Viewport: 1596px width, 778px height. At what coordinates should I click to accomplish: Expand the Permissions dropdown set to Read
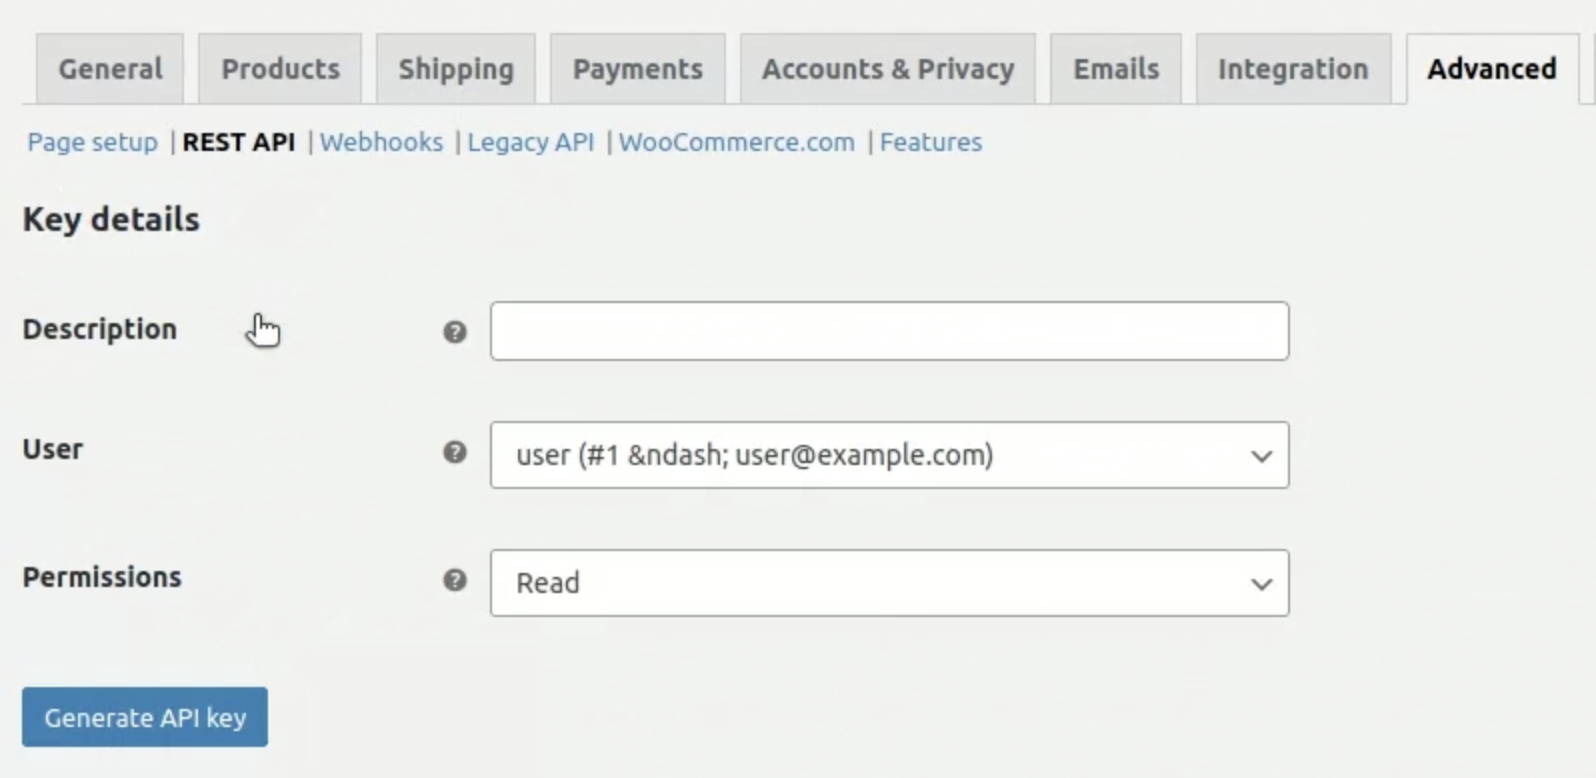(x=888, y=583)
